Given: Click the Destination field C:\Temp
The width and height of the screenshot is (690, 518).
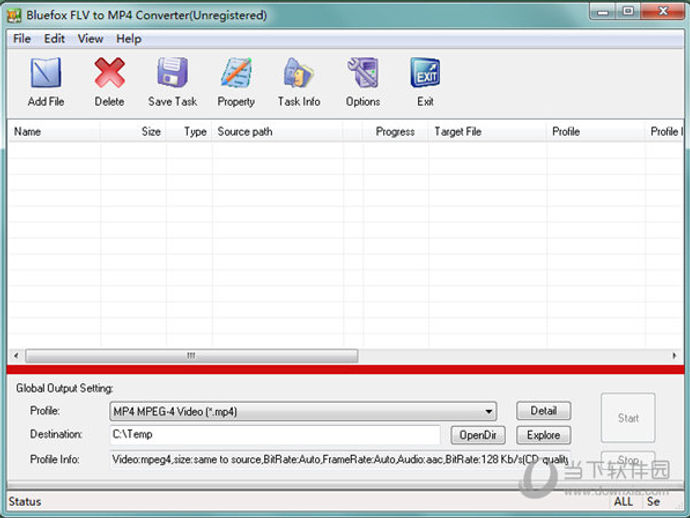Looking at the screenshot, I should 275,434.
